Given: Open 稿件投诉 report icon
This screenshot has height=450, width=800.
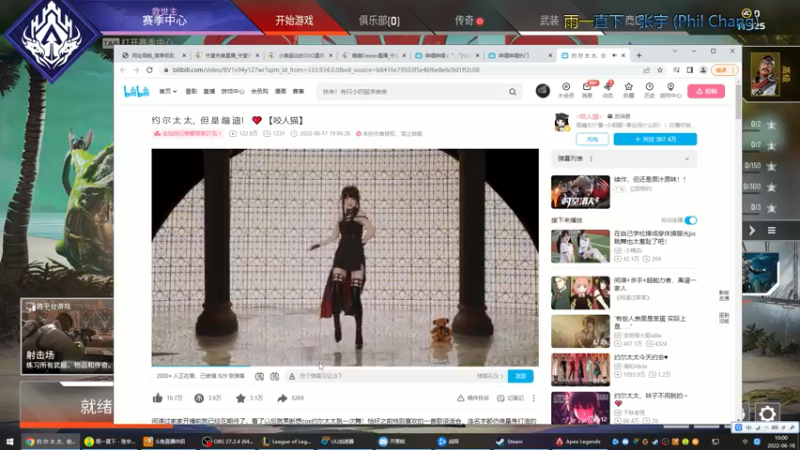Looking at the screenshot, I should pyautogui.click(x=472, y=398).
